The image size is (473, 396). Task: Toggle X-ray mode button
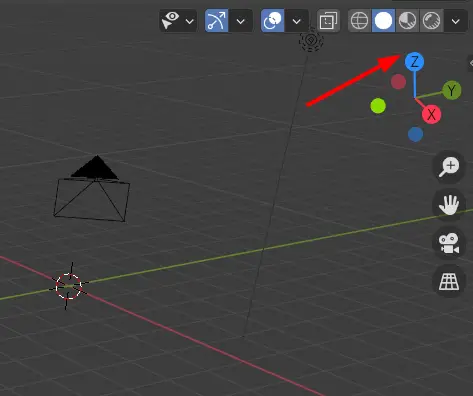coord(328,21)
